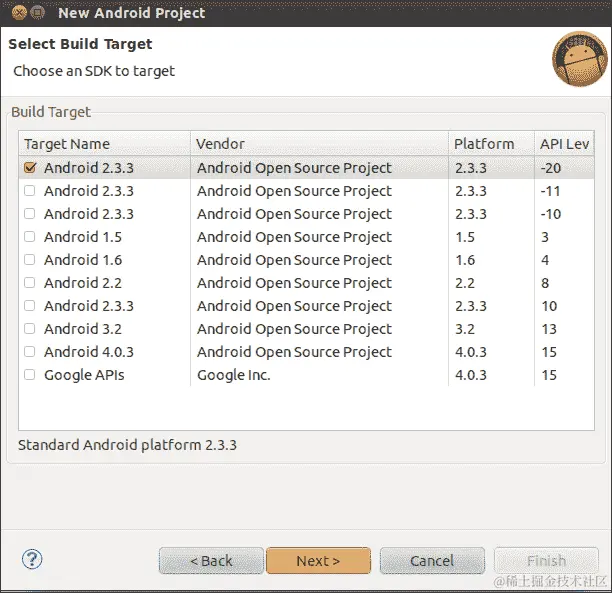
Task: Click Standard Android platform 2.3.3 description text
Action: tap(127, 445)
